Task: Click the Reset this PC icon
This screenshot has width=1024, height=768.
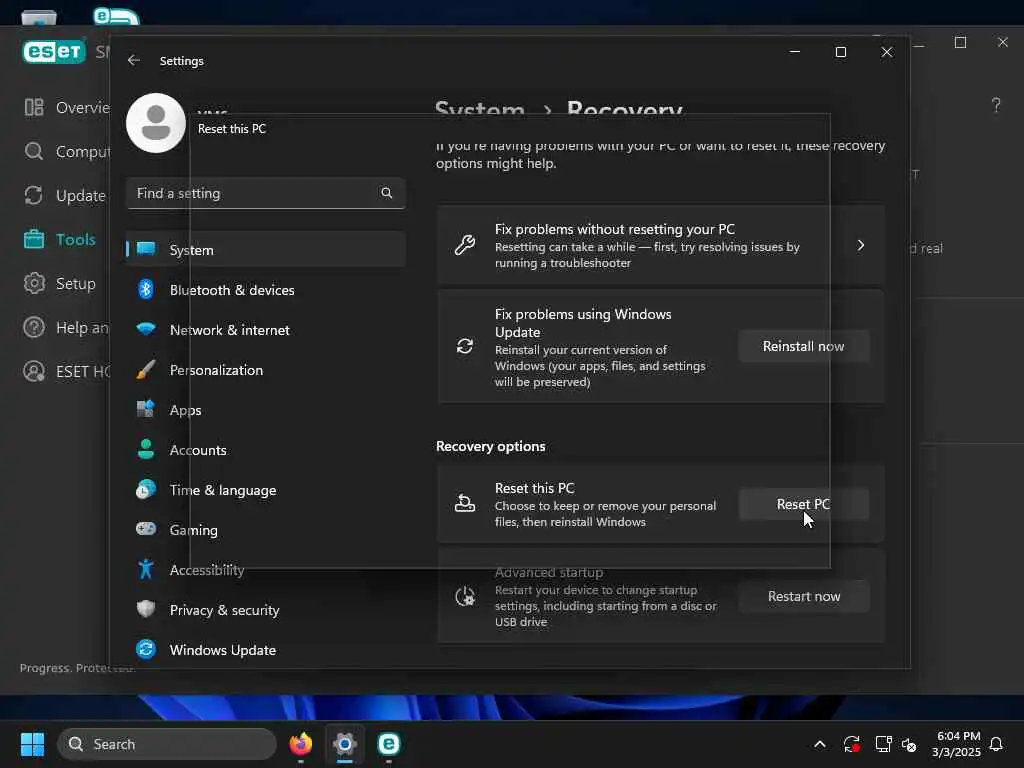Action: (x=465, y=504)
